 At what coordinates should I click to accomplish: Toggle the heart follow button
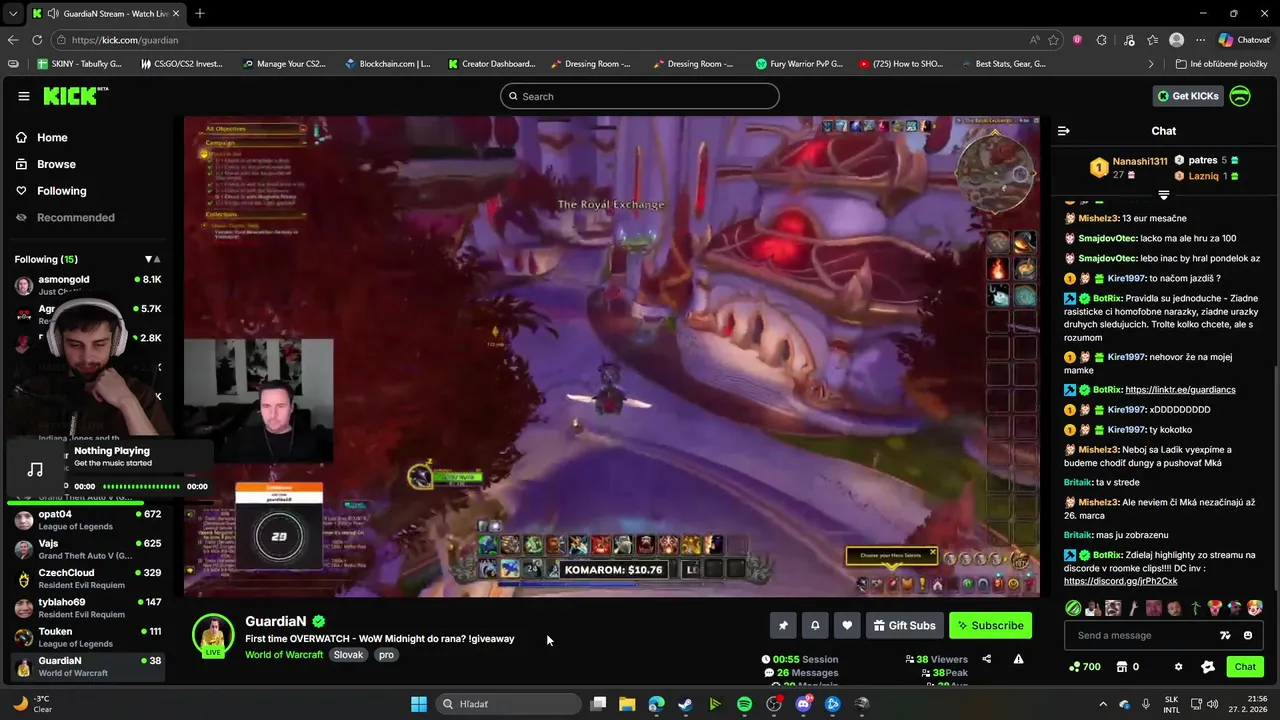pyautogui.click(x=847, y=626)
